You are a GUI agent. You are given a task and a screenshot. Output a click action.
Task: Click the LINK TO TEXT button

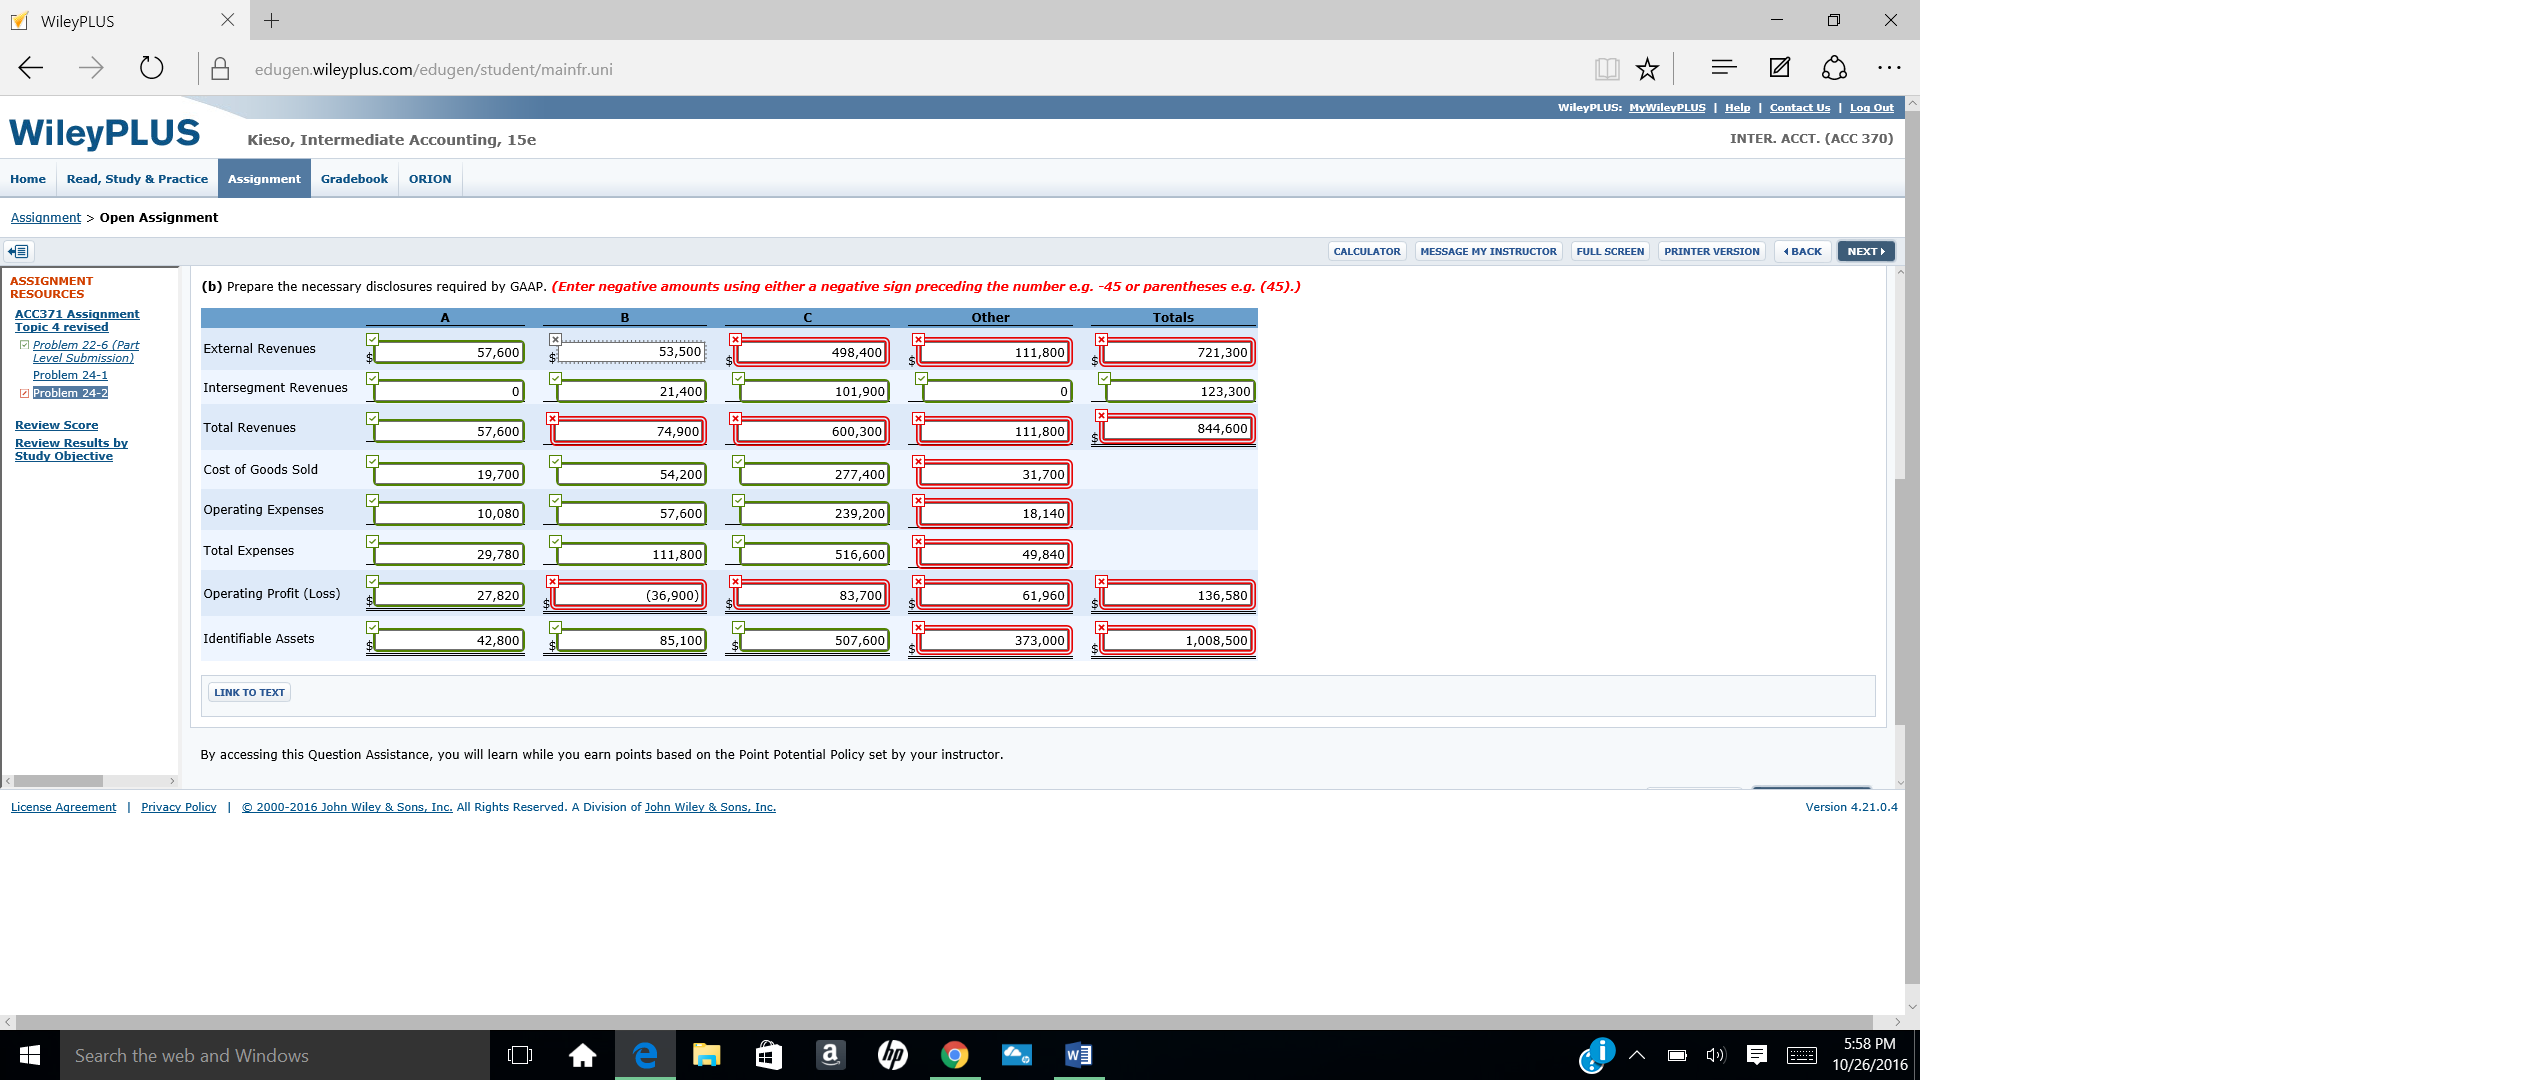249,692
